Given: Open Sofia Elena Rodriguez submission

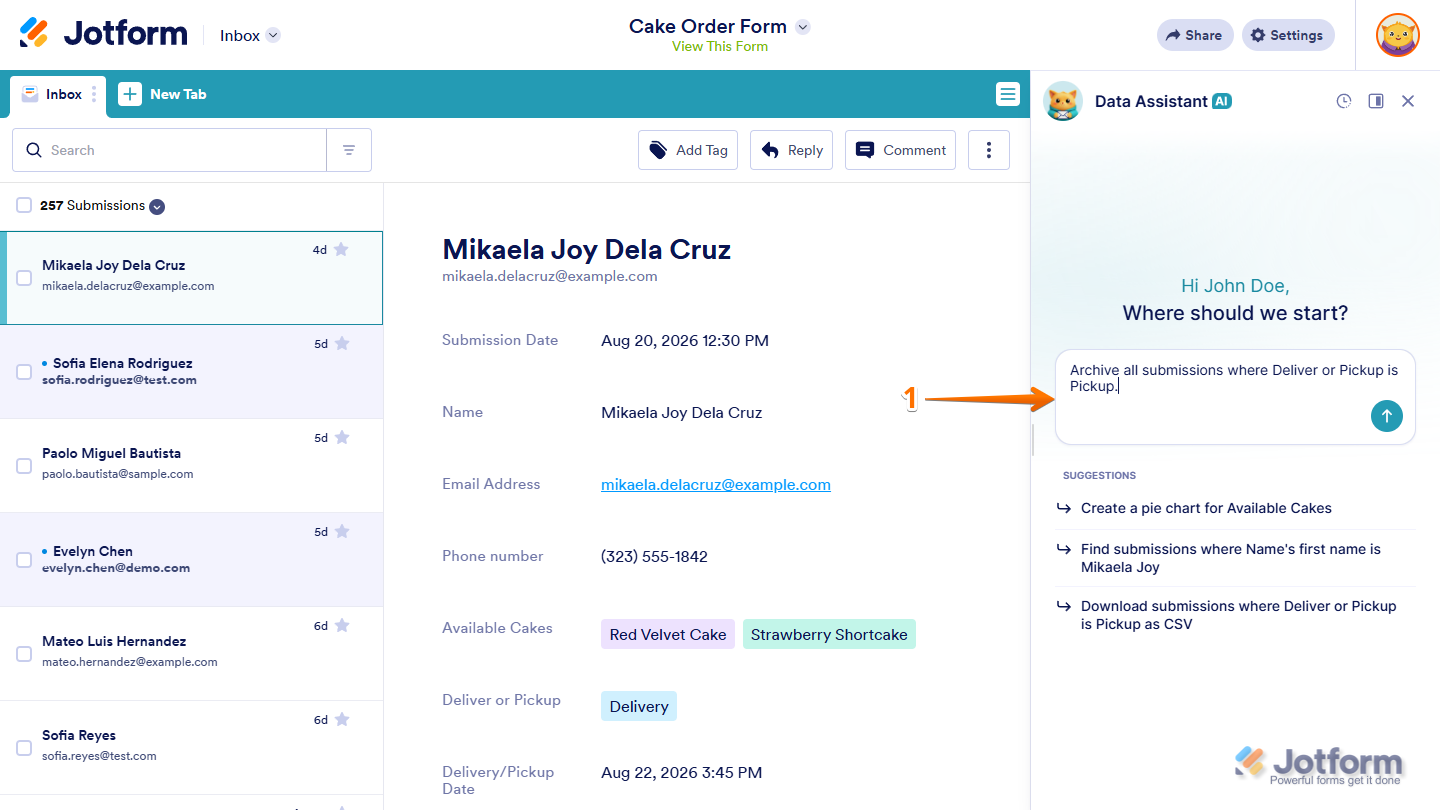Looking at the screenshot, I should point(191,372).
